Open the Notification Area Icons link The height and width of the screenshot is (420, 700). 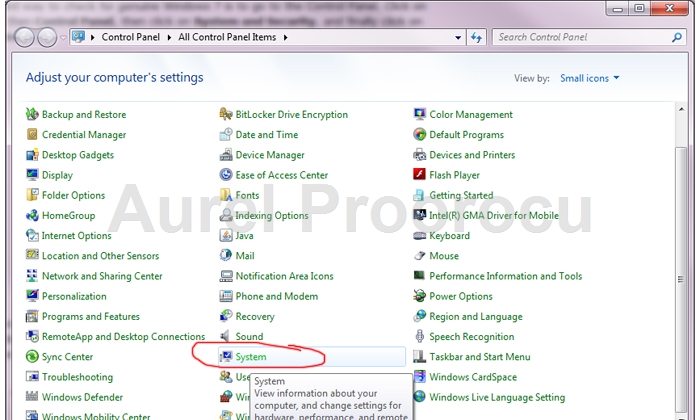tap(284, 276)
